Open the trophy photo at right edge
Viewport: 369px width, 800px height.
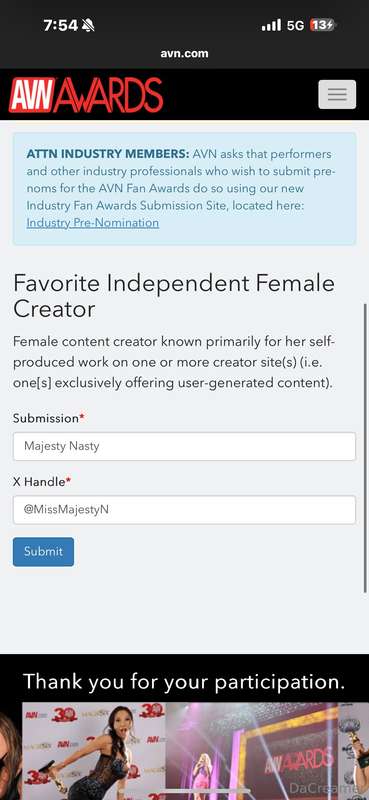[354, 751]
